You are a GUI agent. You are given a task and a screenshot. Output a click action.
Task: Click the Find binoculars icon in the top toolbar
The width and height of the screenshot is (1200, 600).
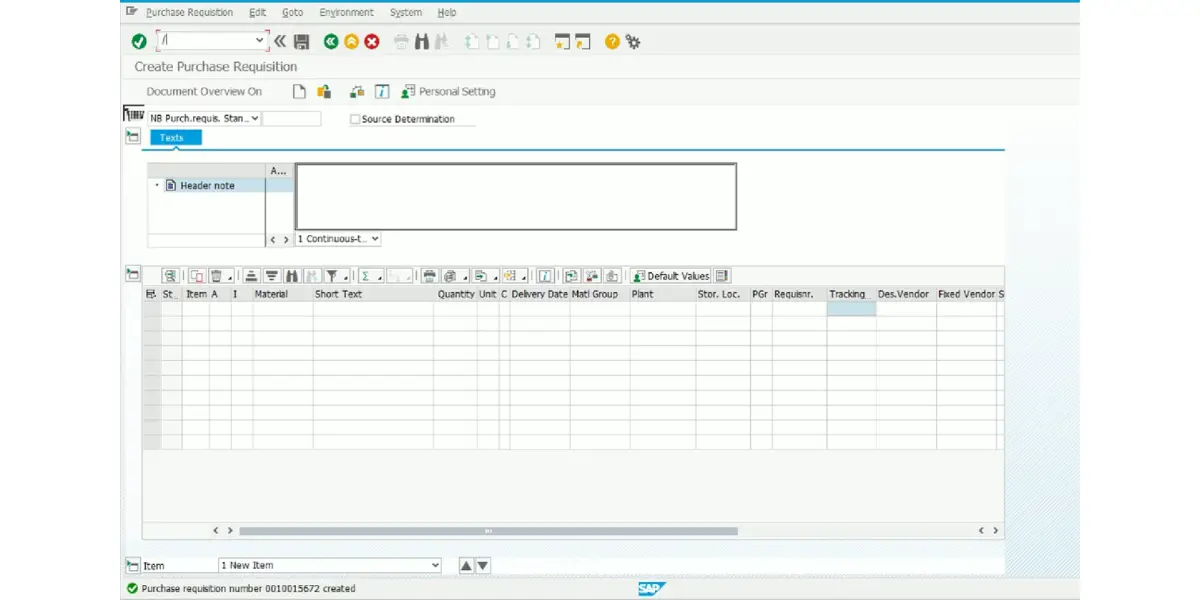[x=421, y=41]
